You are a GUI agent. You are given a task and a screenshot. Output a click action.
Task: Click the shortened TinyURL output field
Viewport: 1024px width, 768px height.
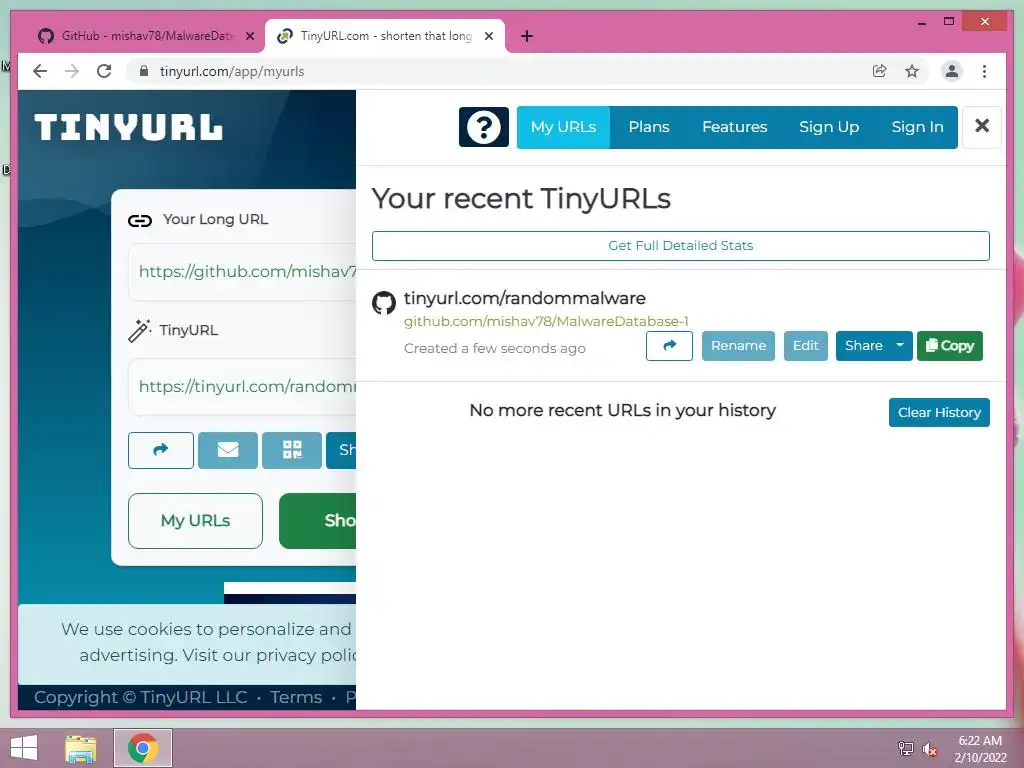[x=242, y=387]
